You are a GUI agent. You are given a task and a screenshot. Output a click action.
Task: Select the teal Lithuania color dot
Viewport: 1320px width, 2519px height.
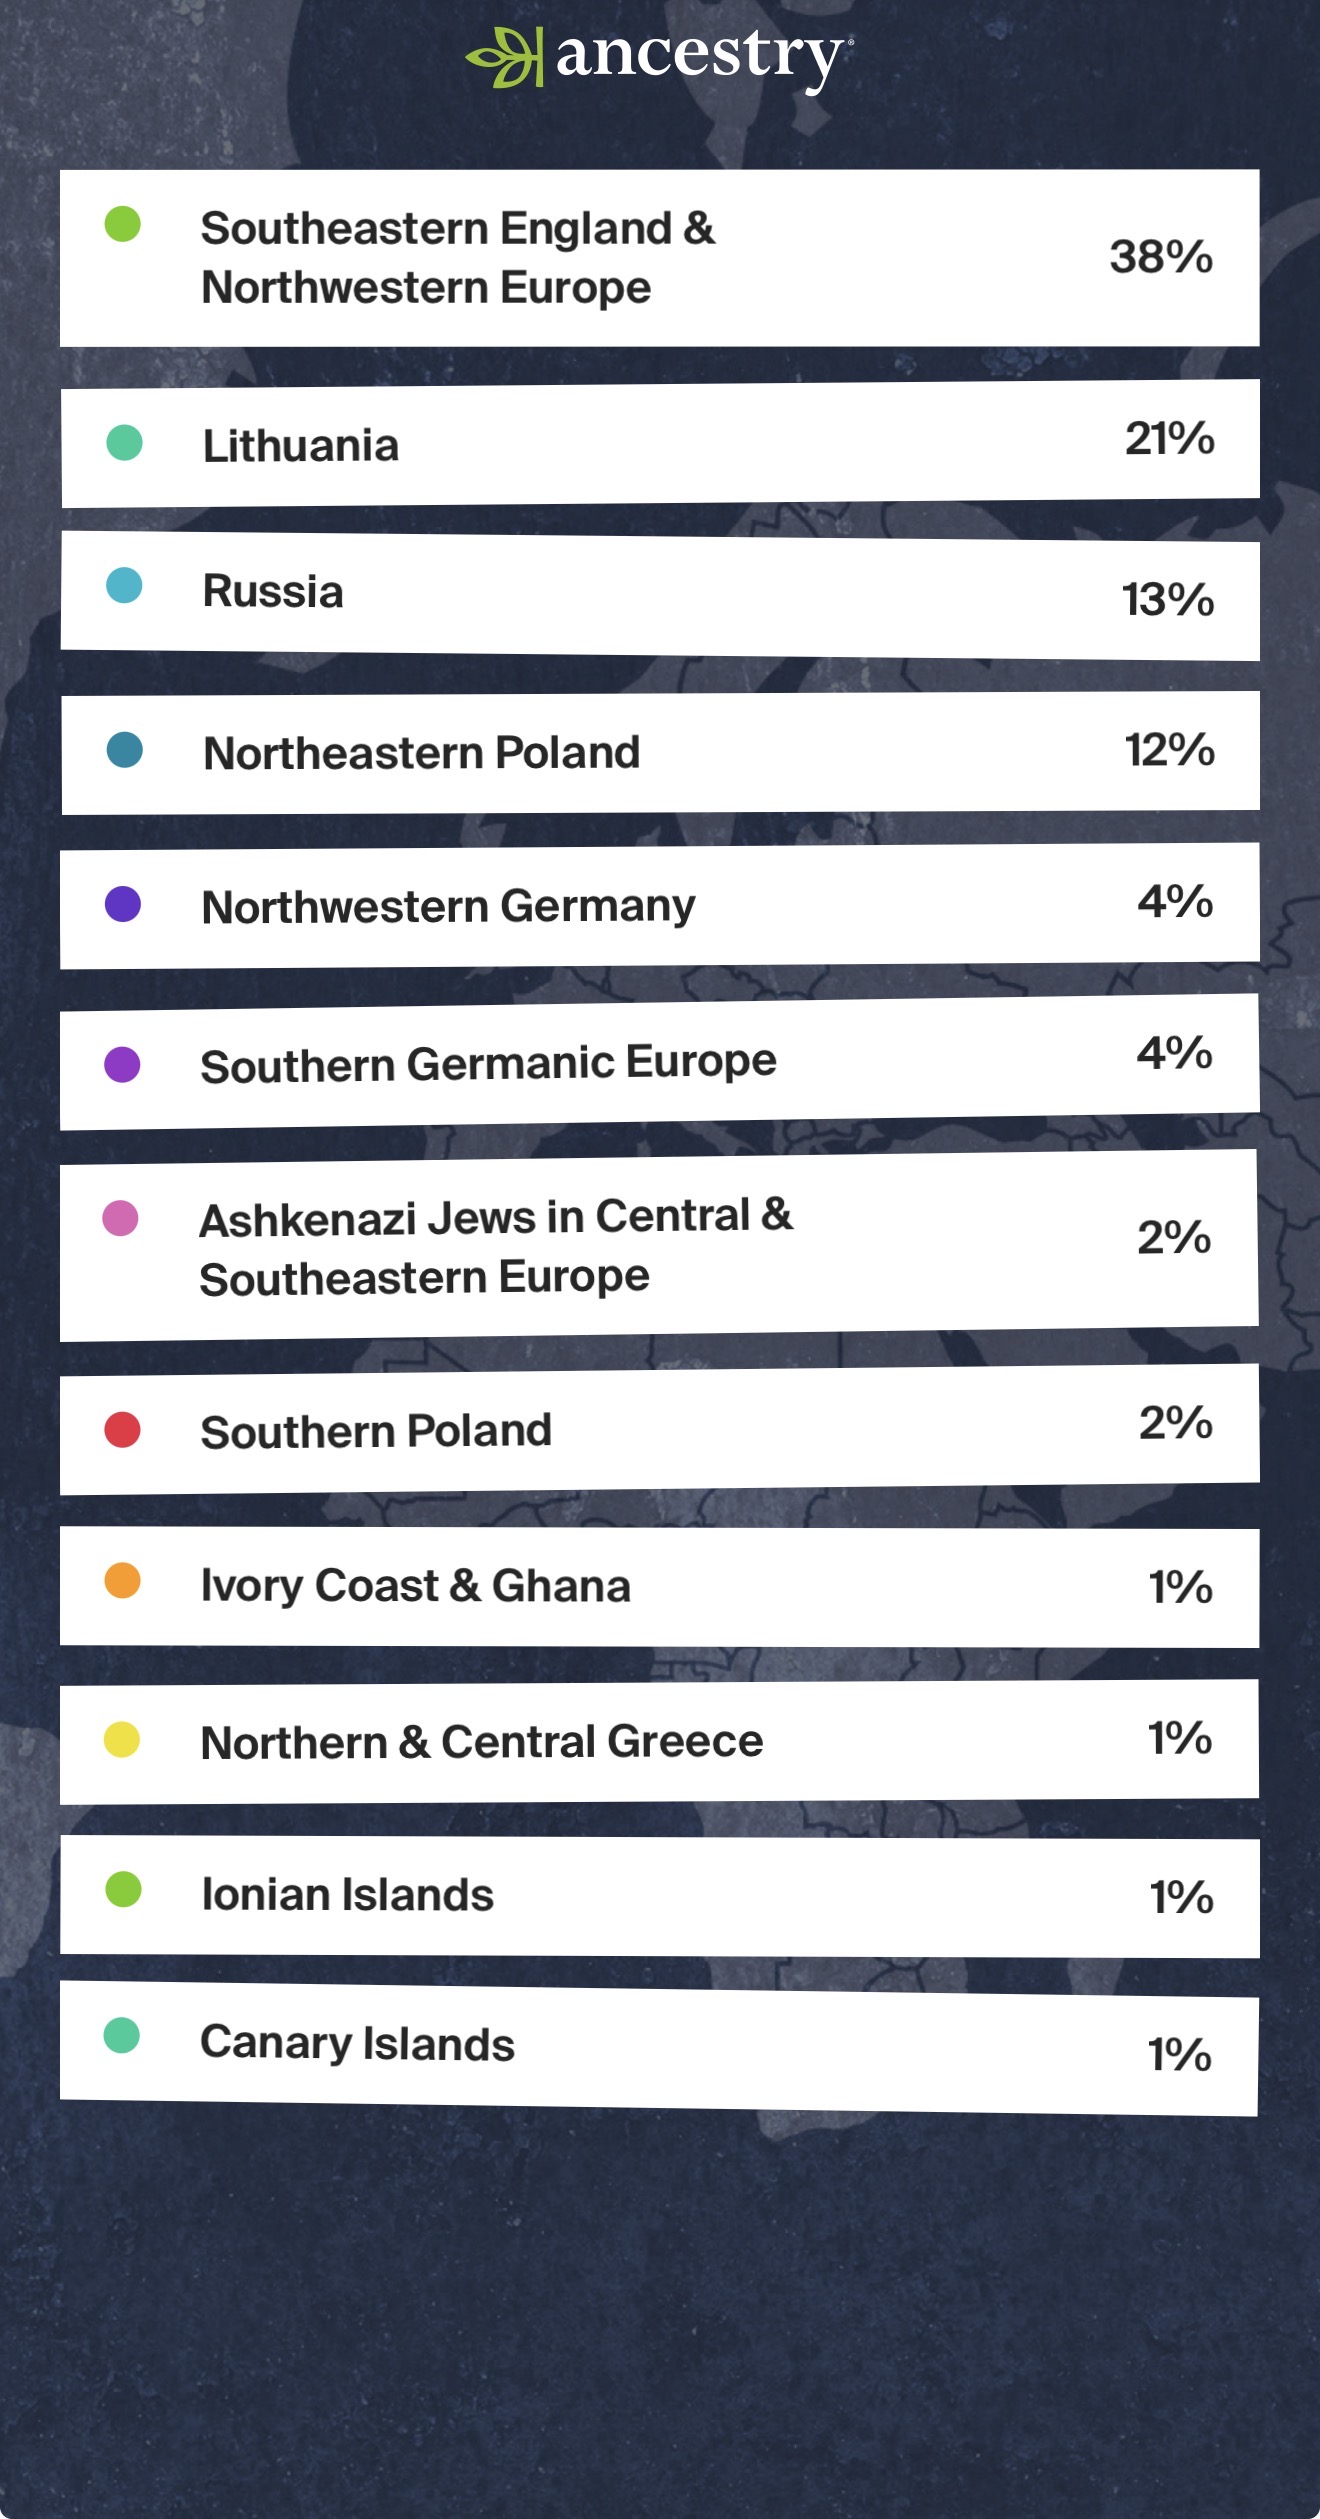point(124,442)
